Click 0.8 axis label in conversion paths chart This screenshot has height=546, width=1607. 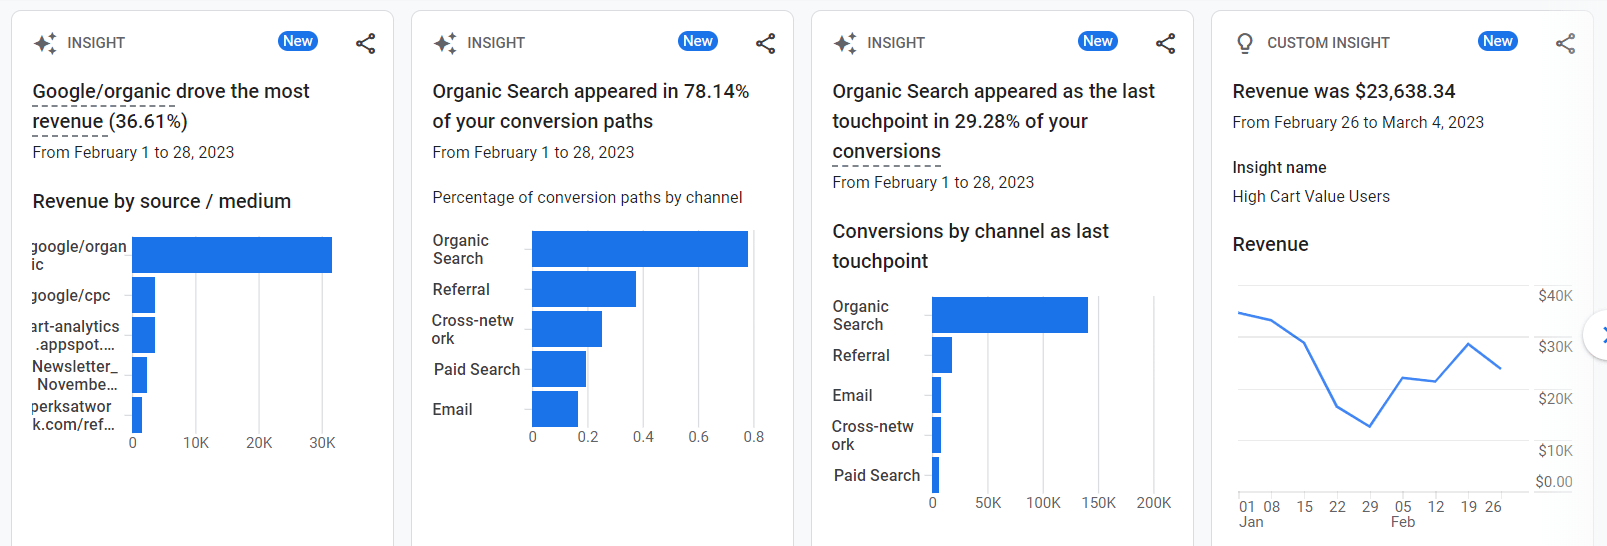(x=754, y=437)
